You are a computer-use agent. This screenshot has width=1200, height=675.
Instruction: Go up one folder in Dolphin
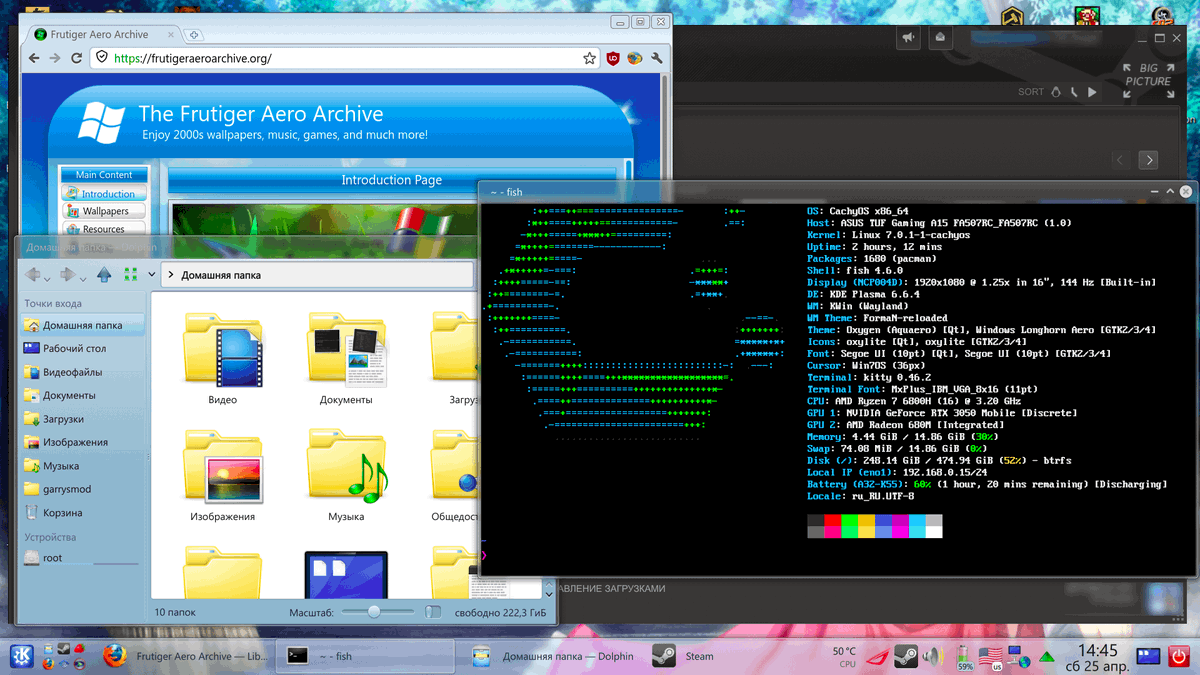(x=104, y=274)
